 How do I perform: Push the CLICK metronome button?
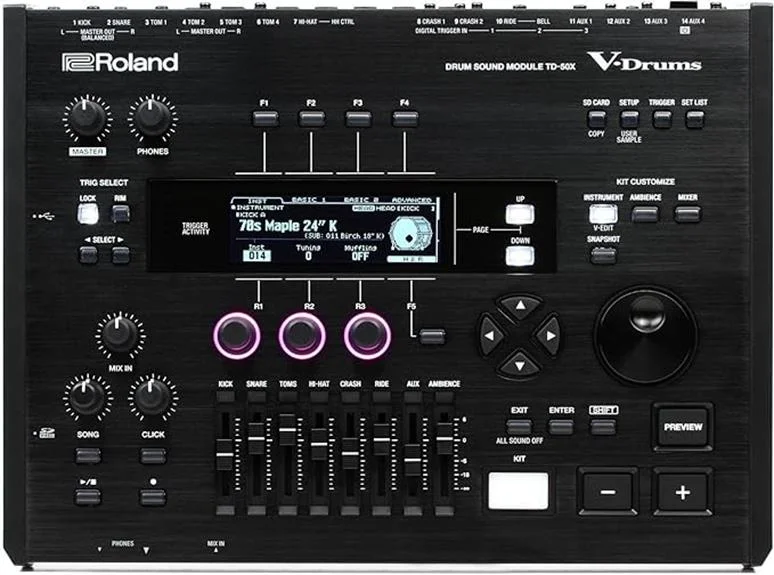point(153,456)
